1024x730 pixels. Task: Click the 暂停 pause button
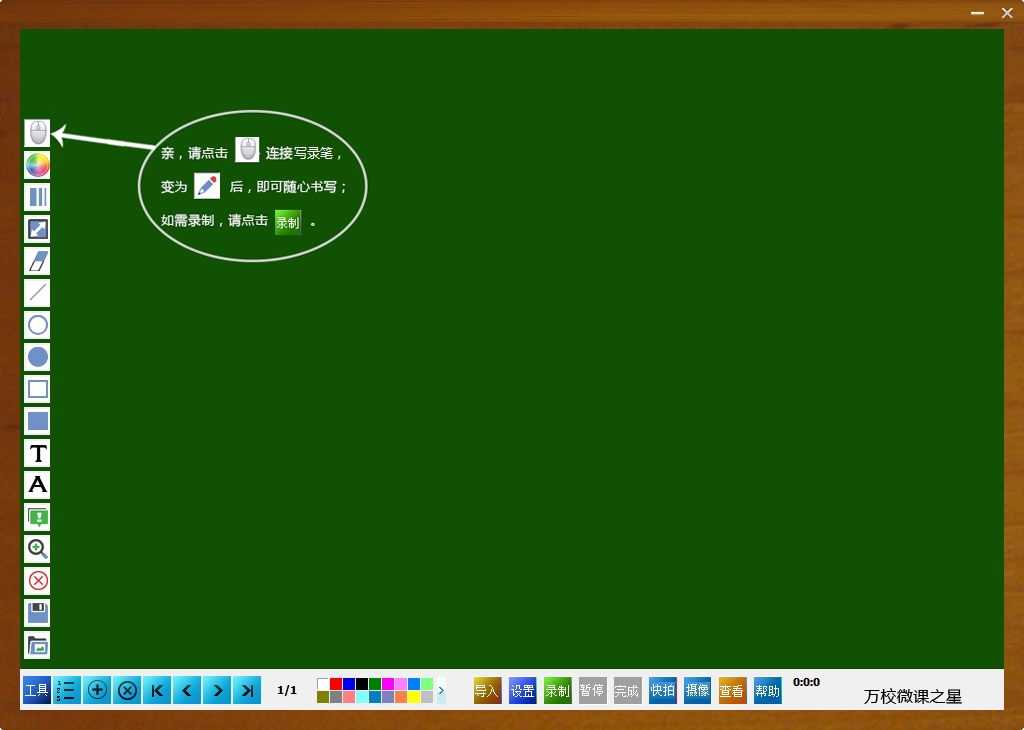592,690
